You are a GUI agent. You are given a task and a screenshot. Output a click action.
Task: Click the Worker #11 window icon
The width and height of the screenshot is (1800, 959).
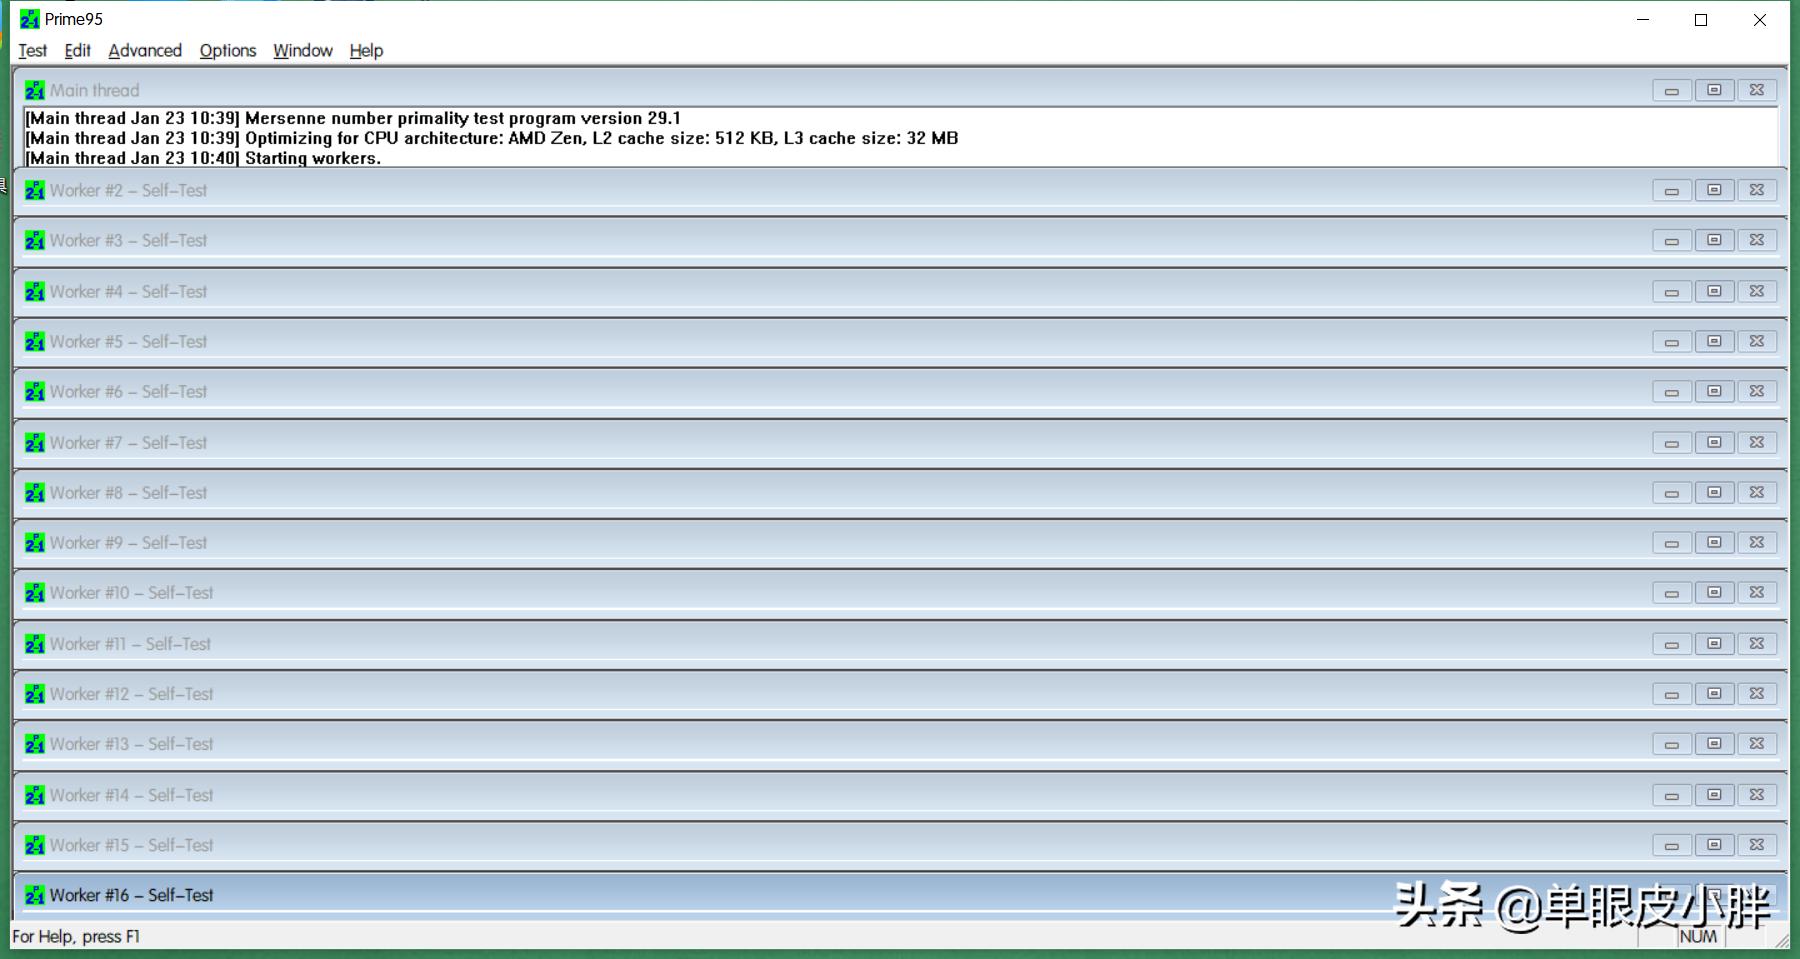click(35, 643)
